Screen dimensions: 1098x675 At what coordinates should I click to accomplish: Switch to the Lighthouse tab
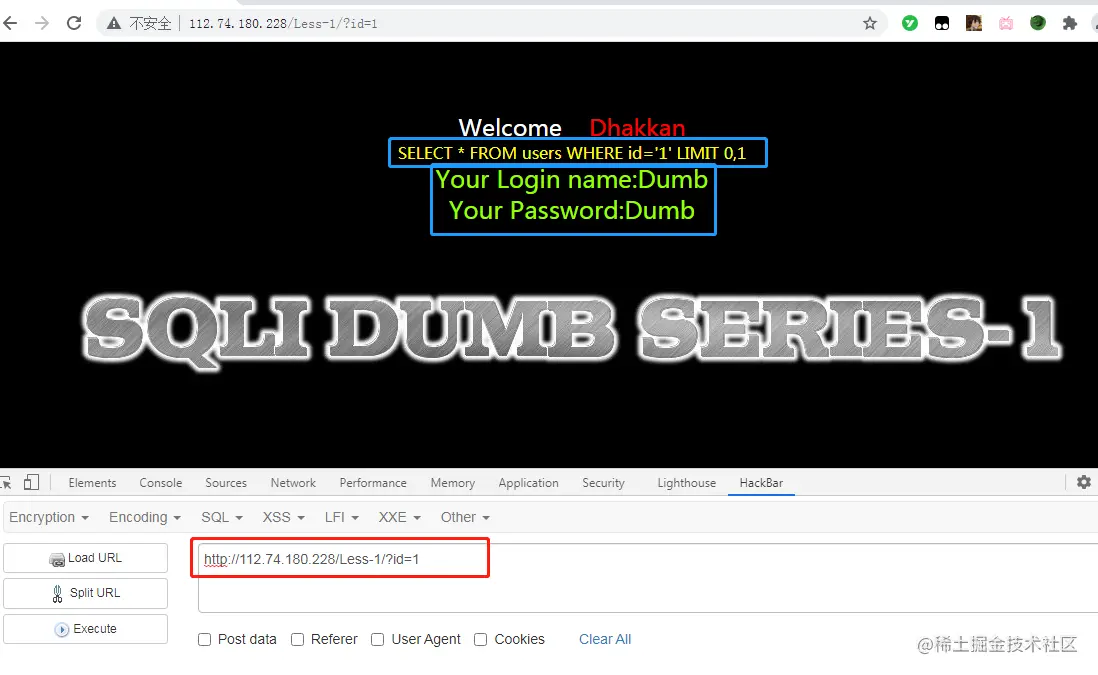click(x=686, y=482)
